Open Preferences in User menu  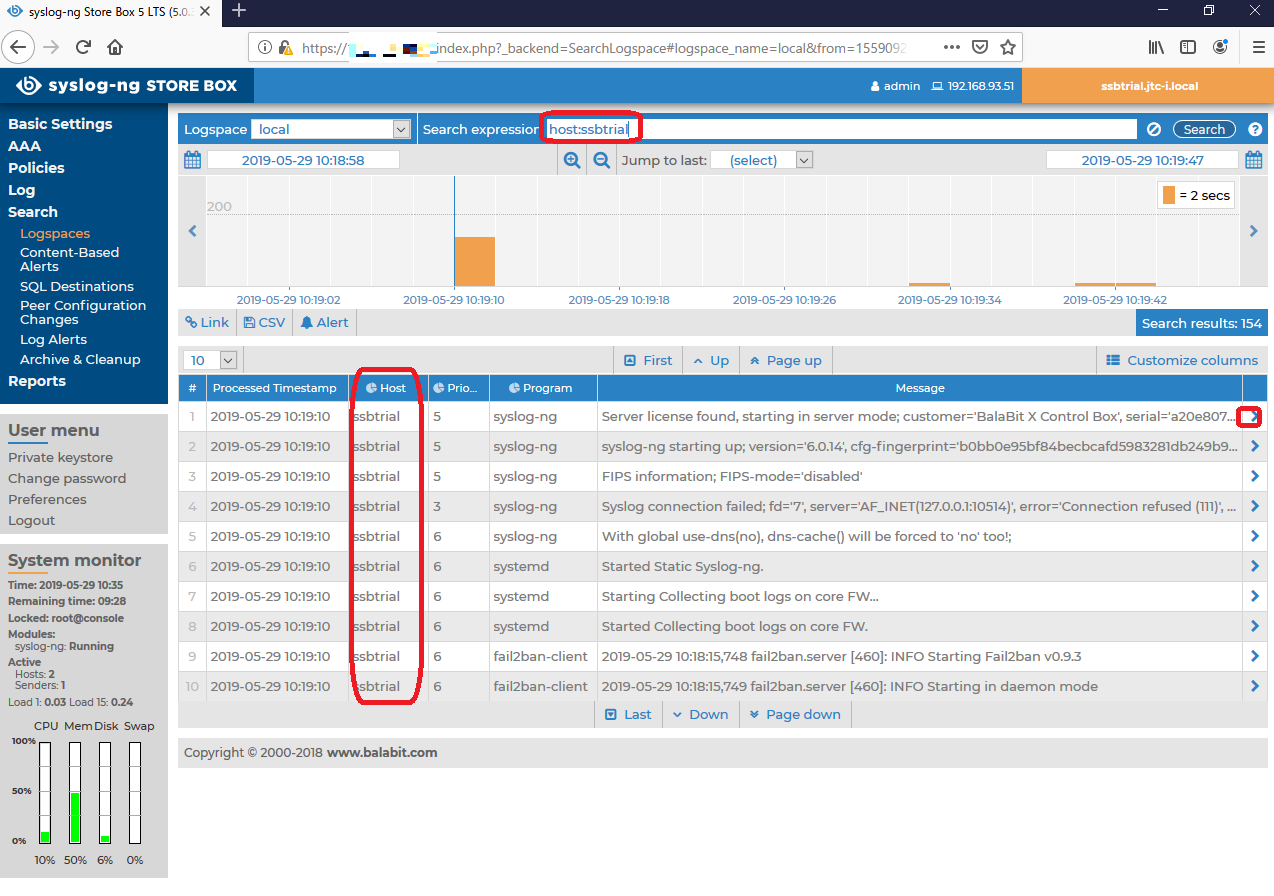[47, 499]
